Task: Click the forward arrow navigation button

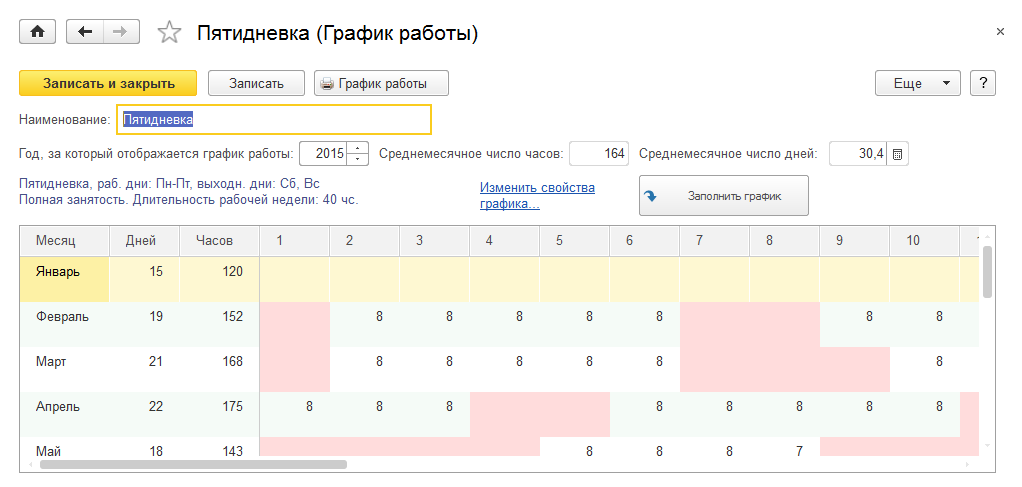Action: [x=120, y=32]
